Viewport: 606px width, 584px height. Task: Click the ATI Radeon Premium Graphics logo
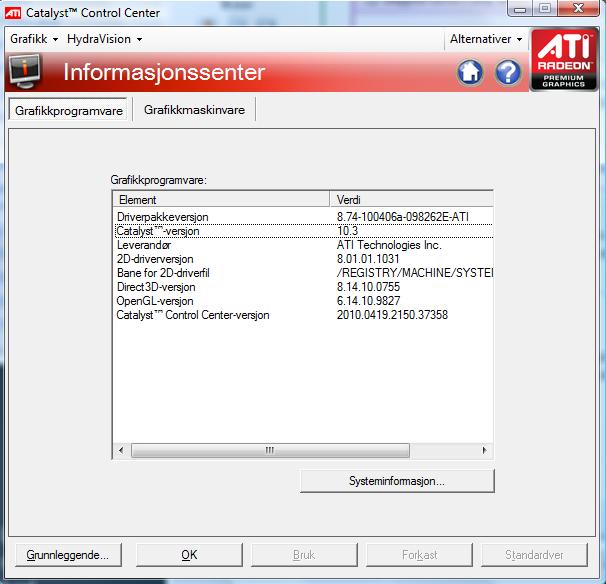tap(563, 60)
